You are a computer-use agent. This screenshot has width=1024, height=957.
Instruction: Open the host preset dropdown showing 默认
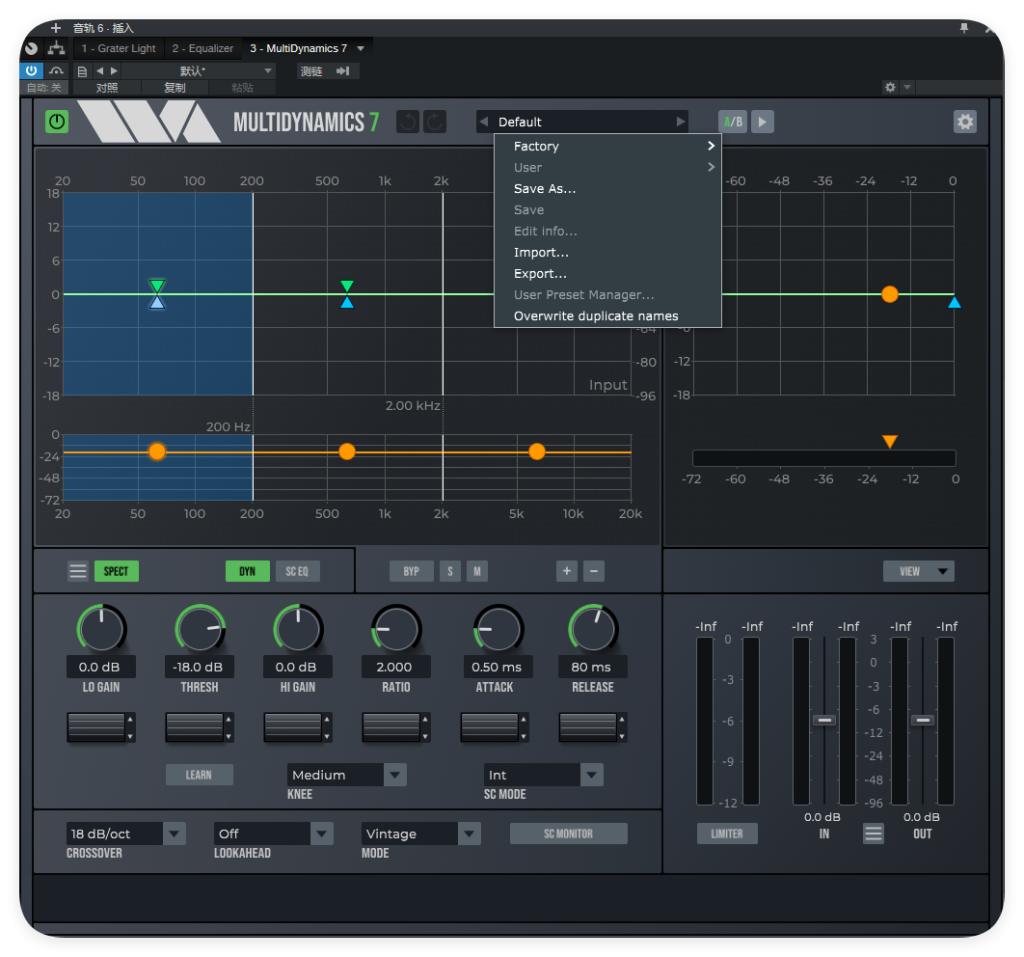[x=199, y=71]
